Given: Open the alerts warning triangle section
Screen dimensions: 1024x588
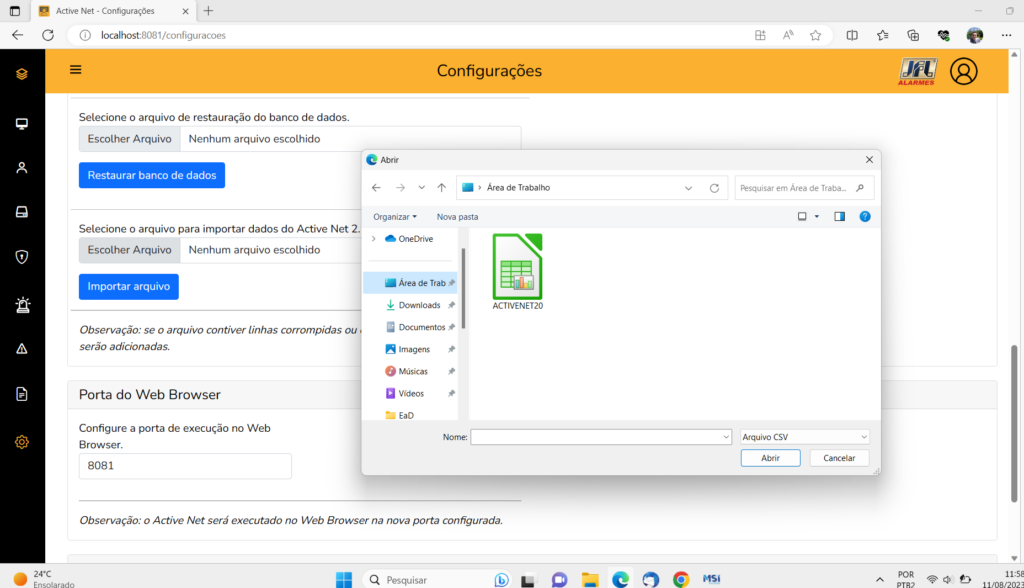Looking at the screenshot, I should tap(21, 349).
